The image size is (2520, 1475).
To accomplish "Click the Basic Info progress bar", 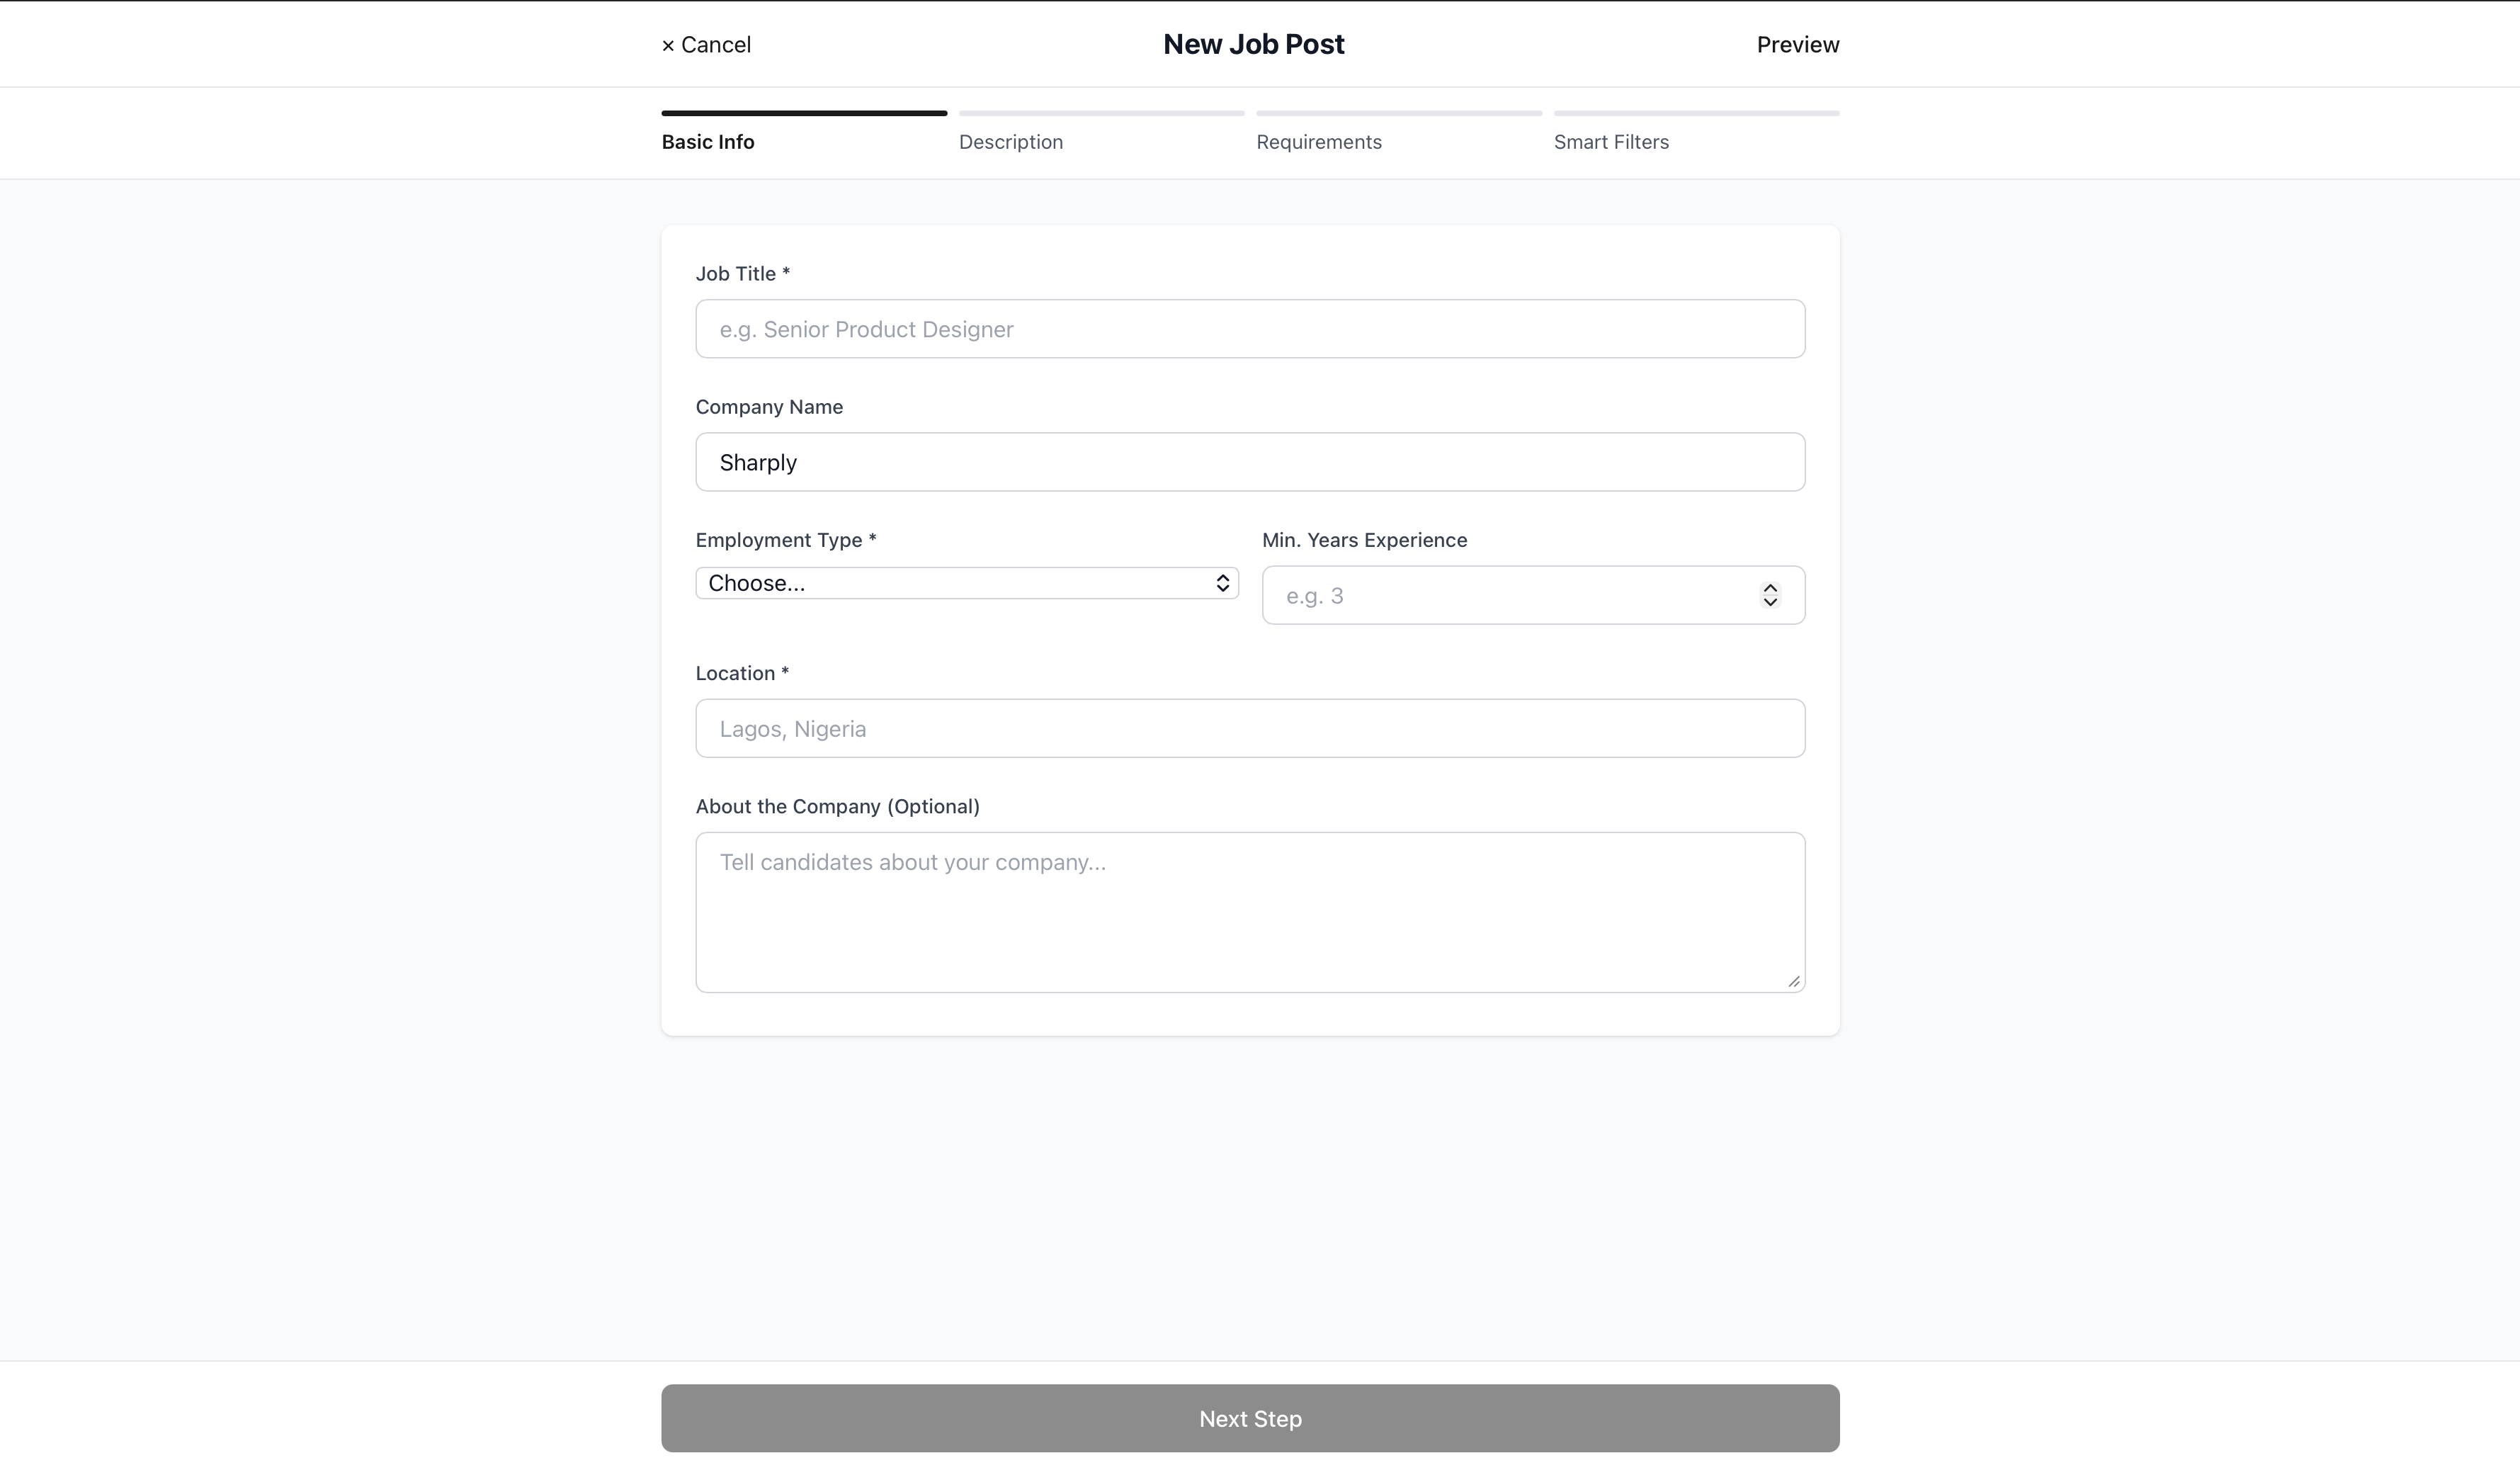I will (803, 113).
